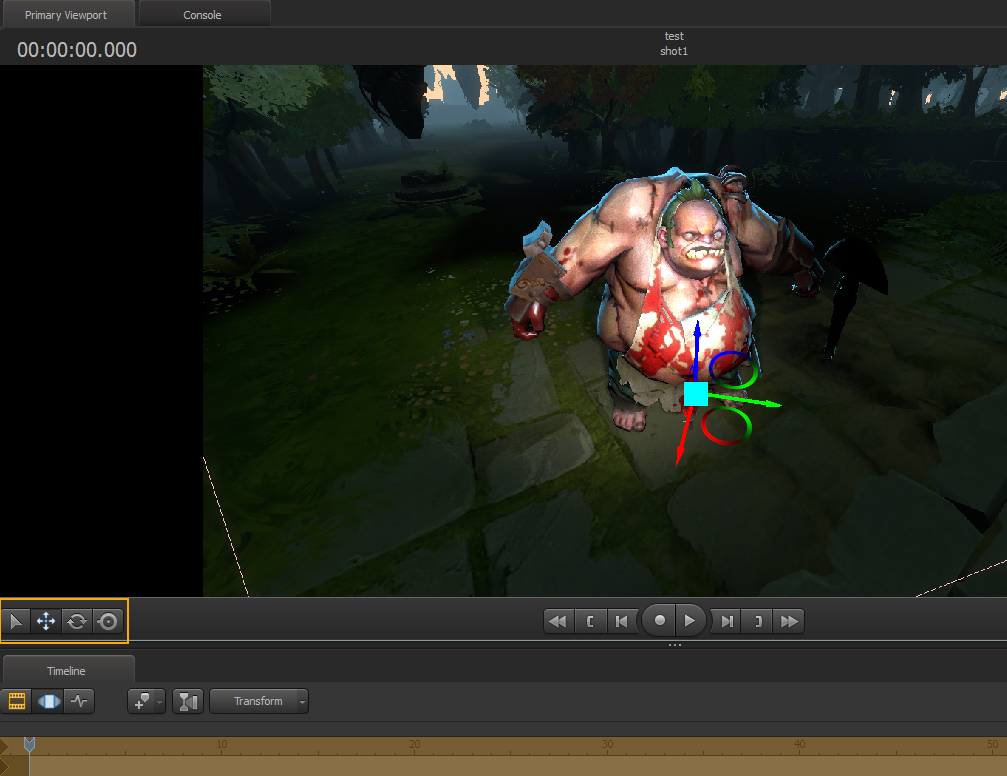Open the Transform dropdown
Screen dimensions: 1007x776
pyautogui.click(x=259, y=701)
